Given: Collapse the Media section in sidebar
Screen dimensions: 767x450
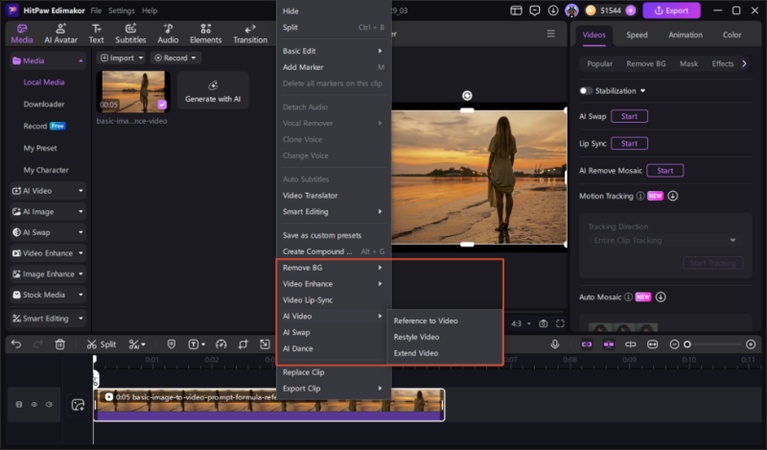Looking at the screenshot, I should tap(81, 61).
